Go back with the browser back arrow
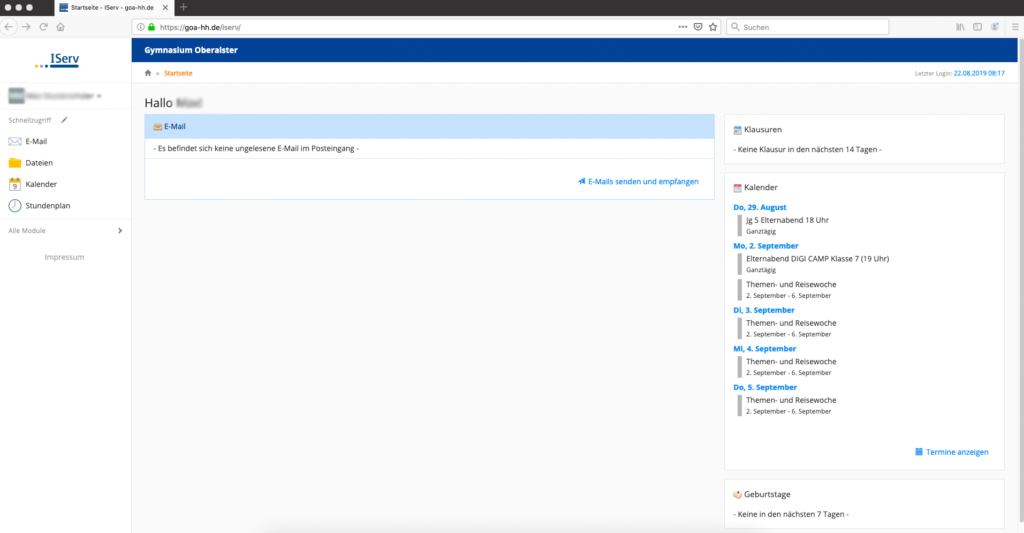Image resolution: width=1024 pixels, height=533 pixels. [x=8, y=27]
